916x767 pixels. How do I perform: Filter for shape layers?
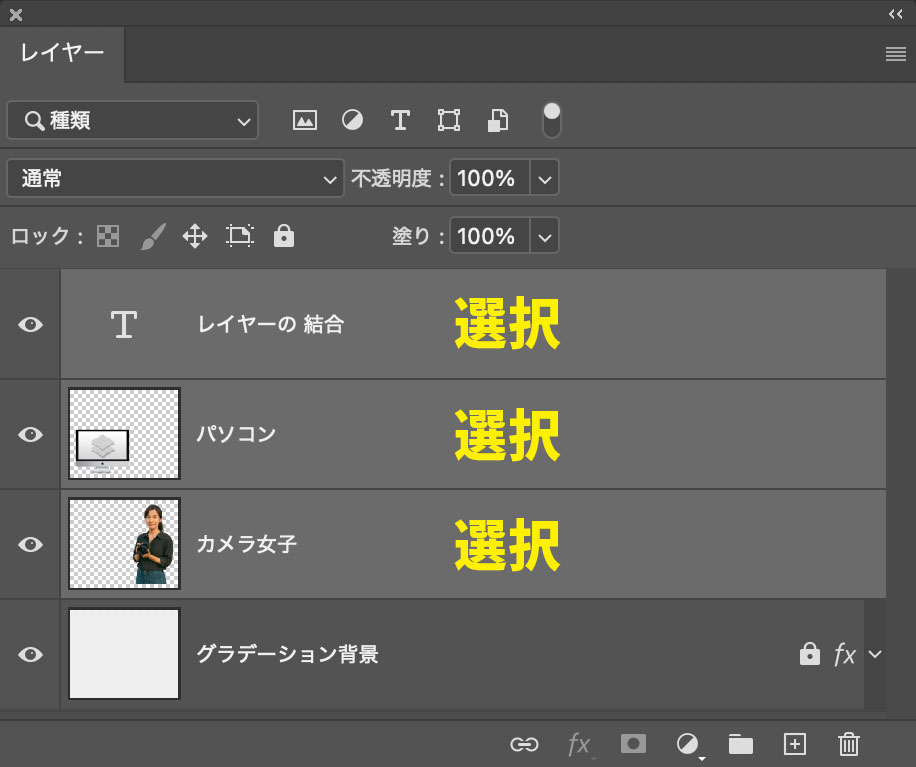coord(449,120)
